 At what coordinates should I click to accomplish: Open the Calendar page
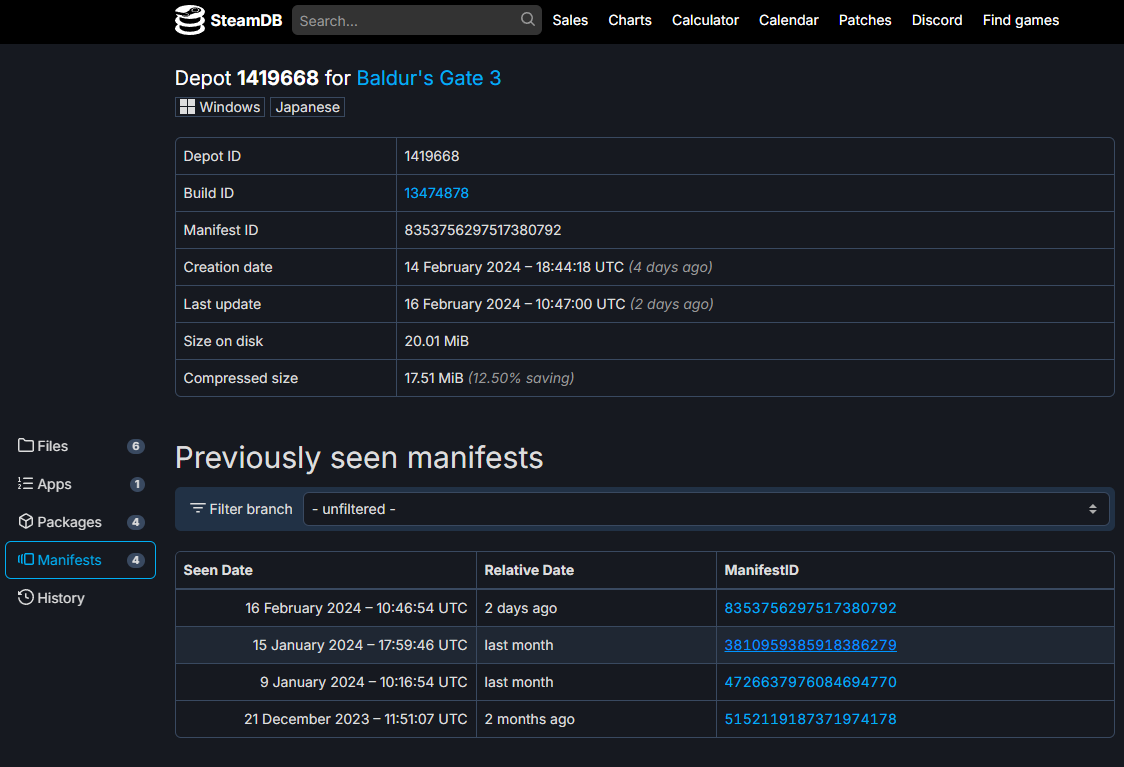[789, 20]
